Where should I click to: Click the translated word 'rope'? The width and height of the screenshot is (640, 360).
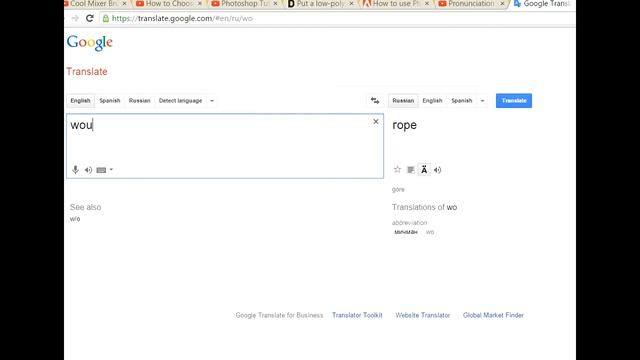coord(404,125)
